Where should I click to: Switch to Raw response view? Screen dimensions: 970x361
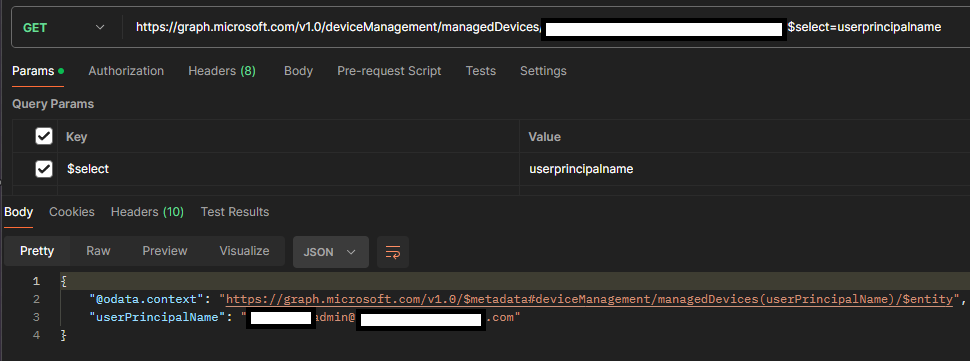[98, 251]
